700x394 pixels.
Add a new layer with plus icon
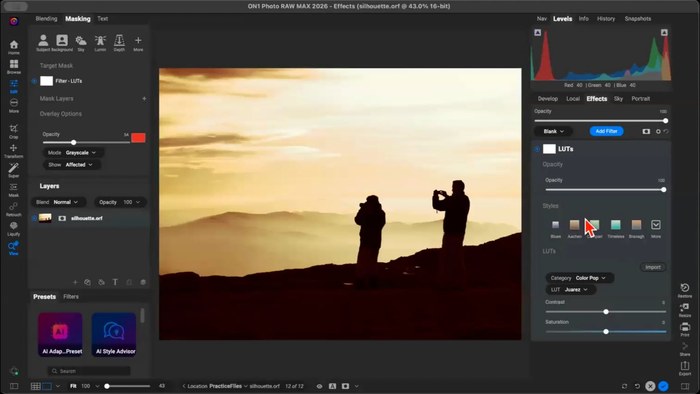point(75,282)
